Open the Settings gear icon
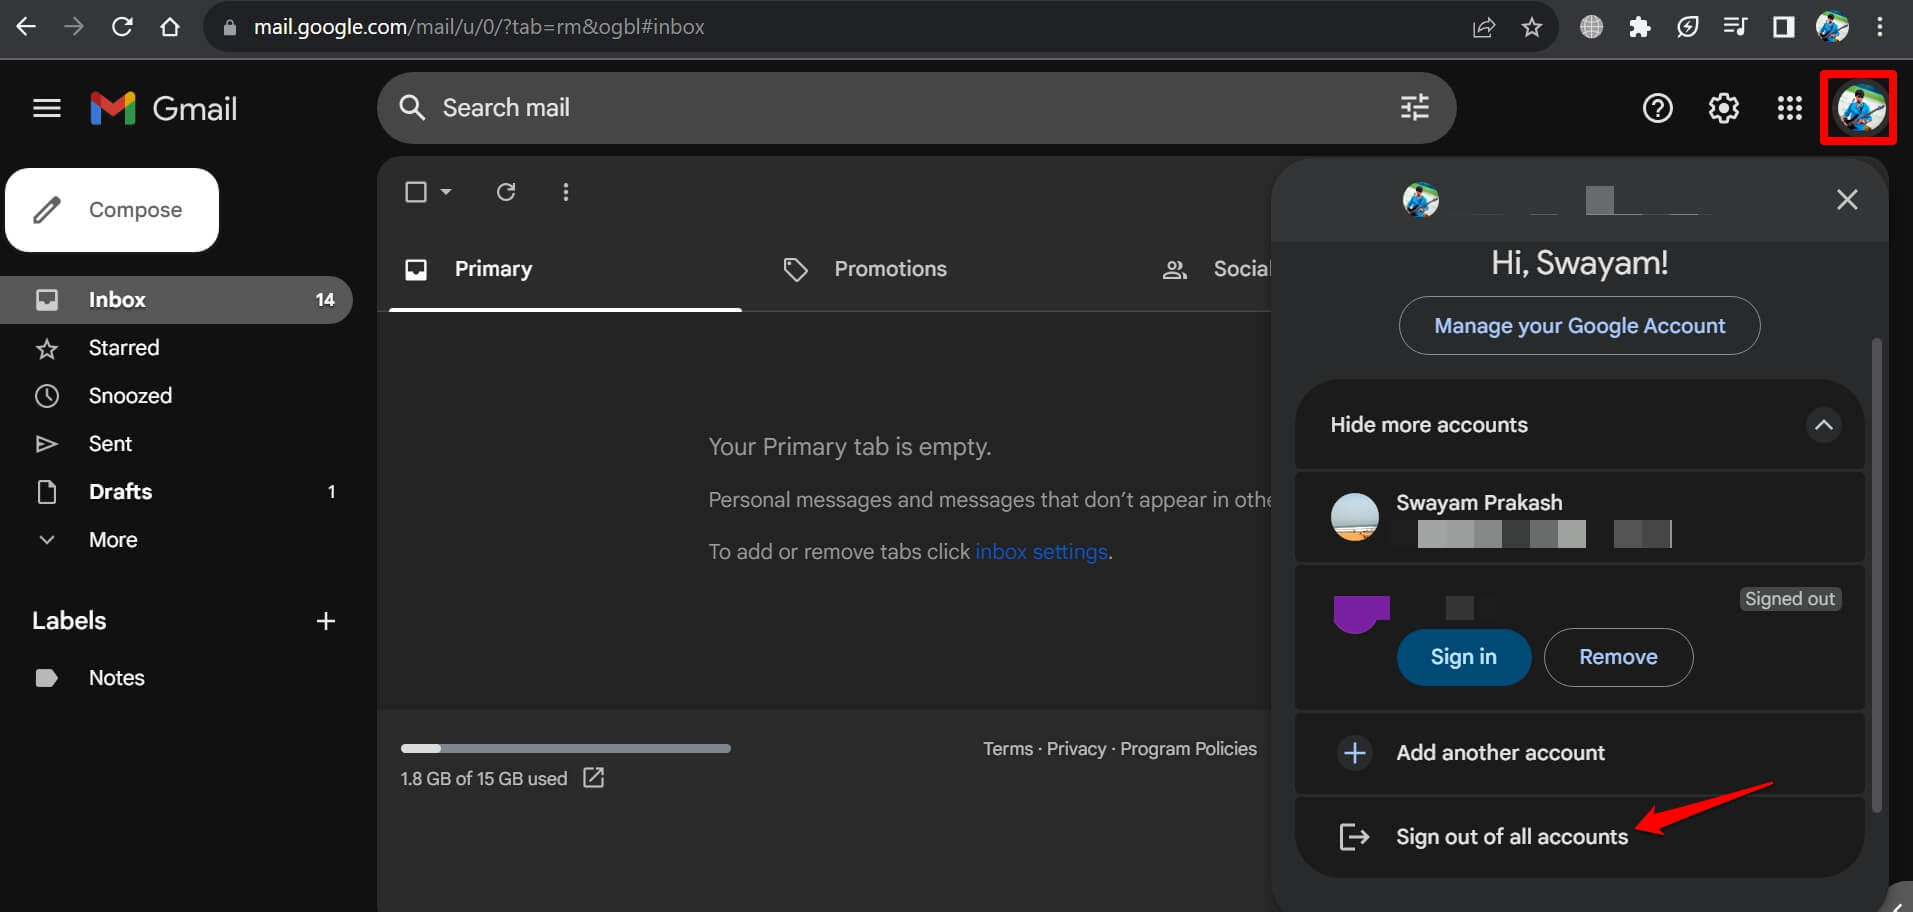The image size is (1913, 912). 1723,108
